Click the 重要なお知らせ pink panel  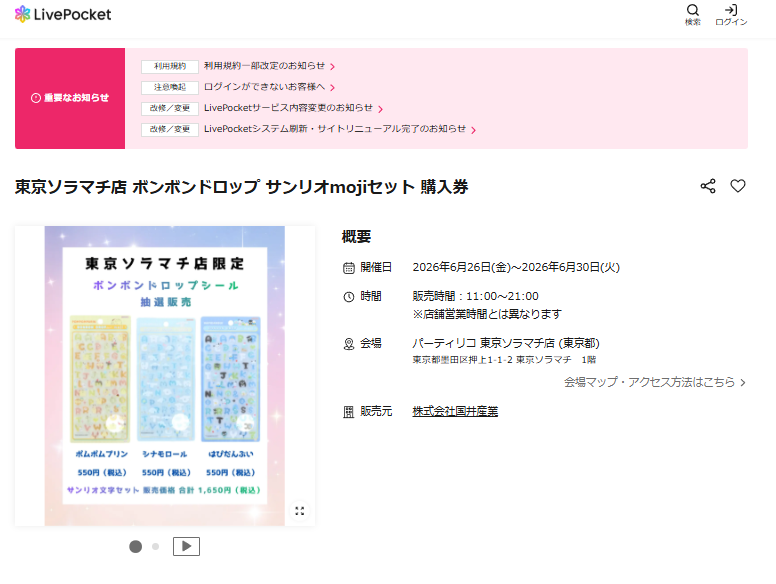tap(70, 98)
